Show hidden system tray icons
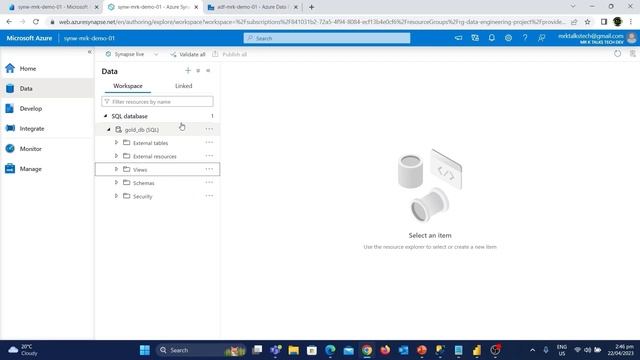Screen dimensions: 640x360 tap(532, 350)
